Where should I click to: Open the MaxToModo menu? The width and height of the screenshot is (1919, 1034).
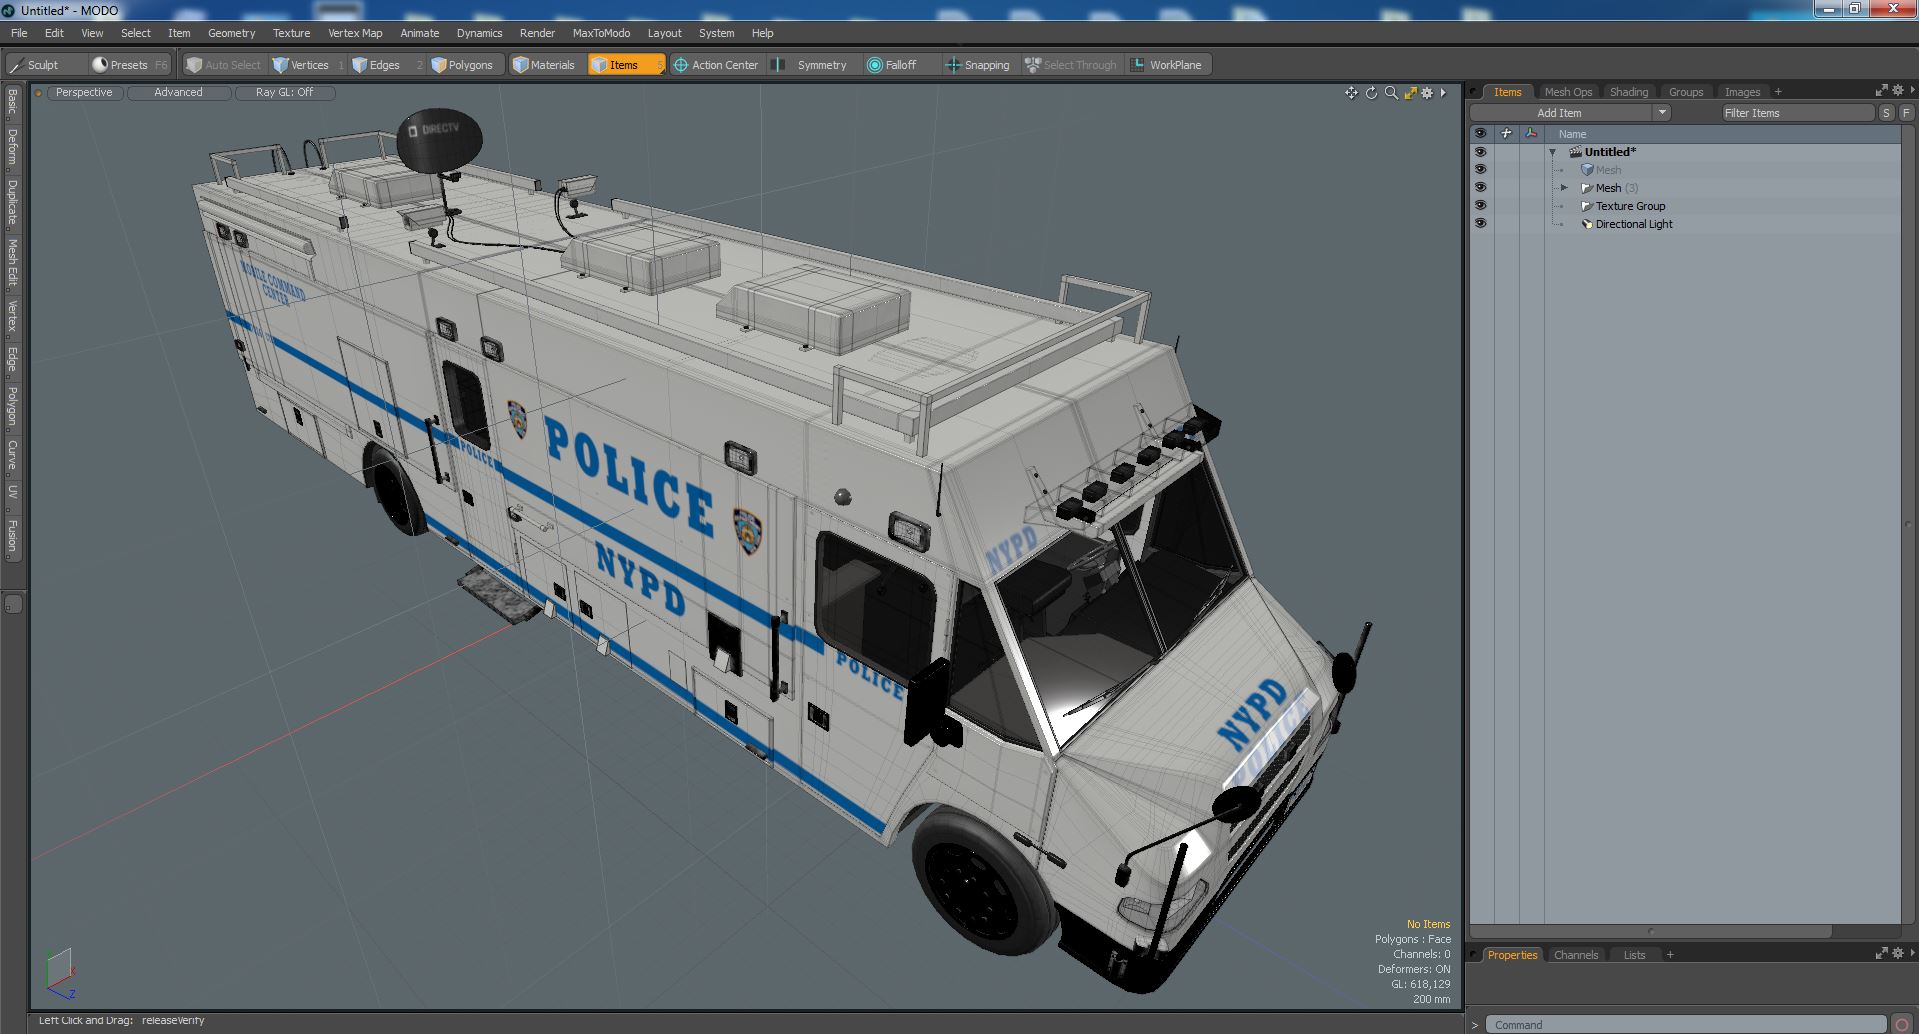[x=601, y=33]
